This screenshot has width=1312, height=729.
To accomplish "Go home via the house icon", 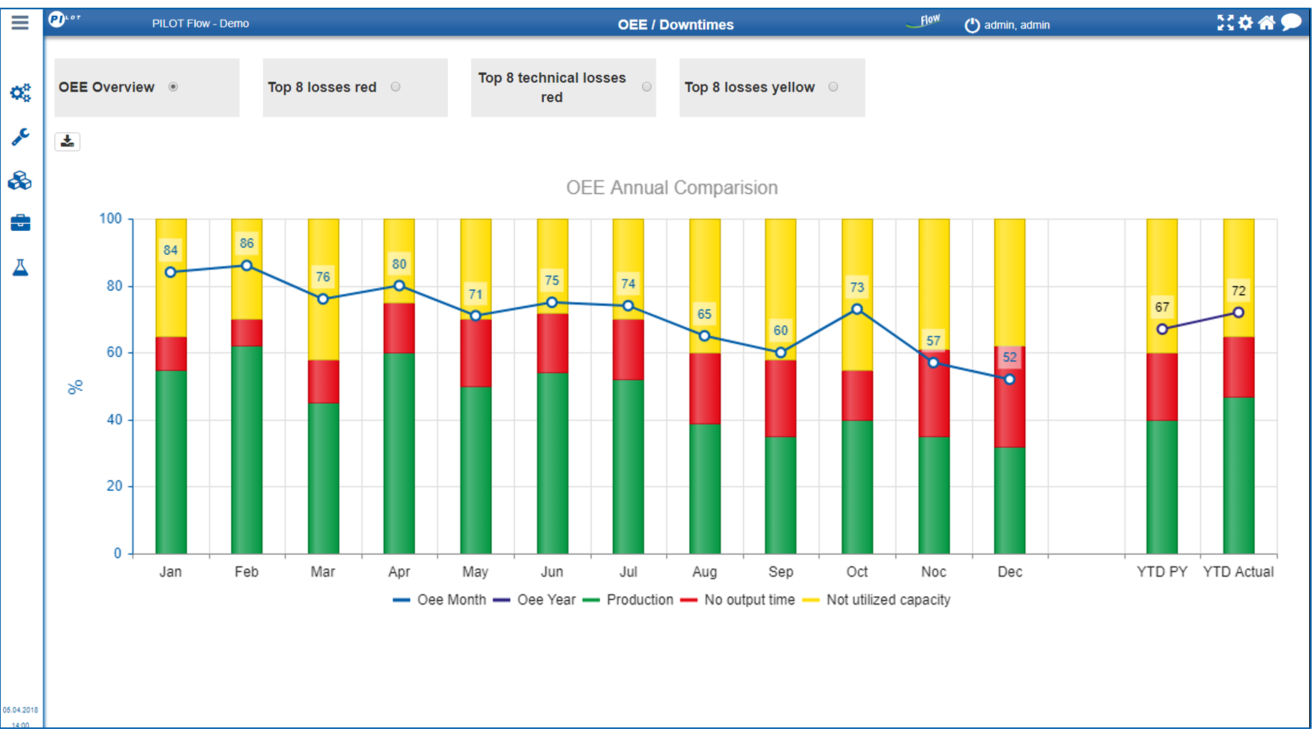I will [1266, 23].
